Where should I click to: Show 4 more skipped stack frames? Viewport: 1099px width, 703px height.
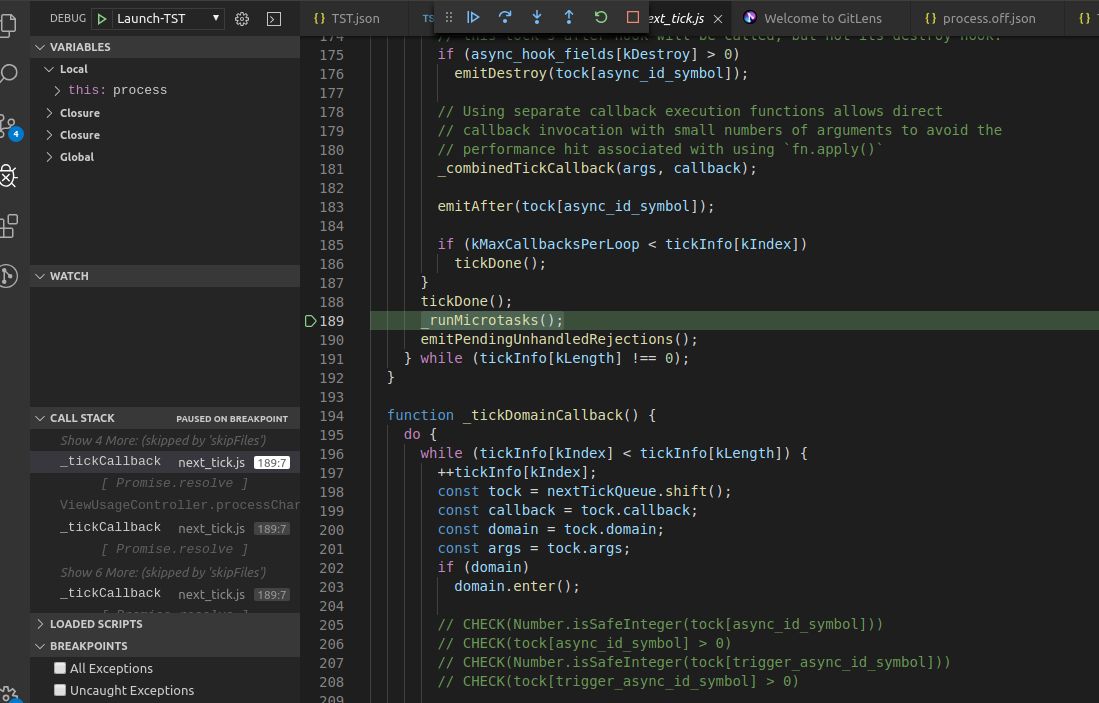coord(163,440)
